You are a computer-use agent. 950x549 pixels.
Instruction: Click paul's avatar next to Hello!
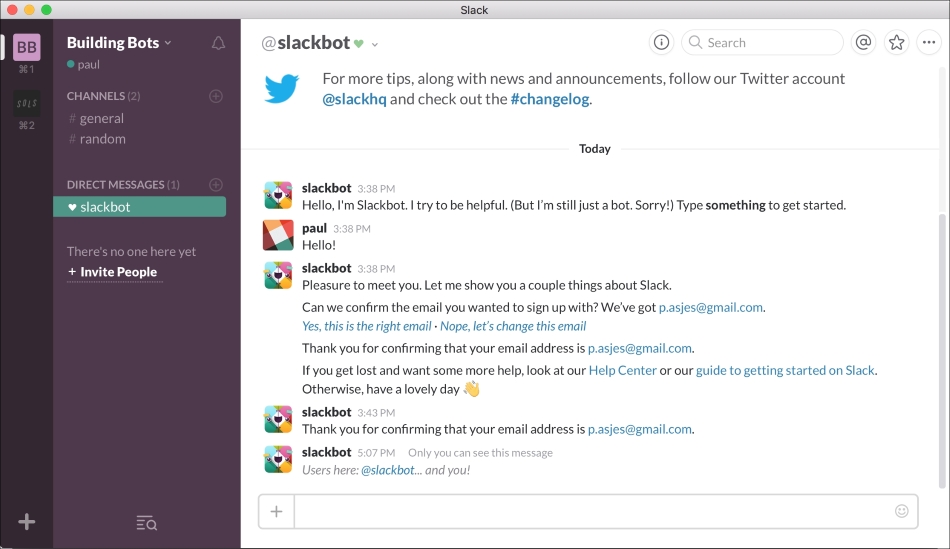click(278, 235)
